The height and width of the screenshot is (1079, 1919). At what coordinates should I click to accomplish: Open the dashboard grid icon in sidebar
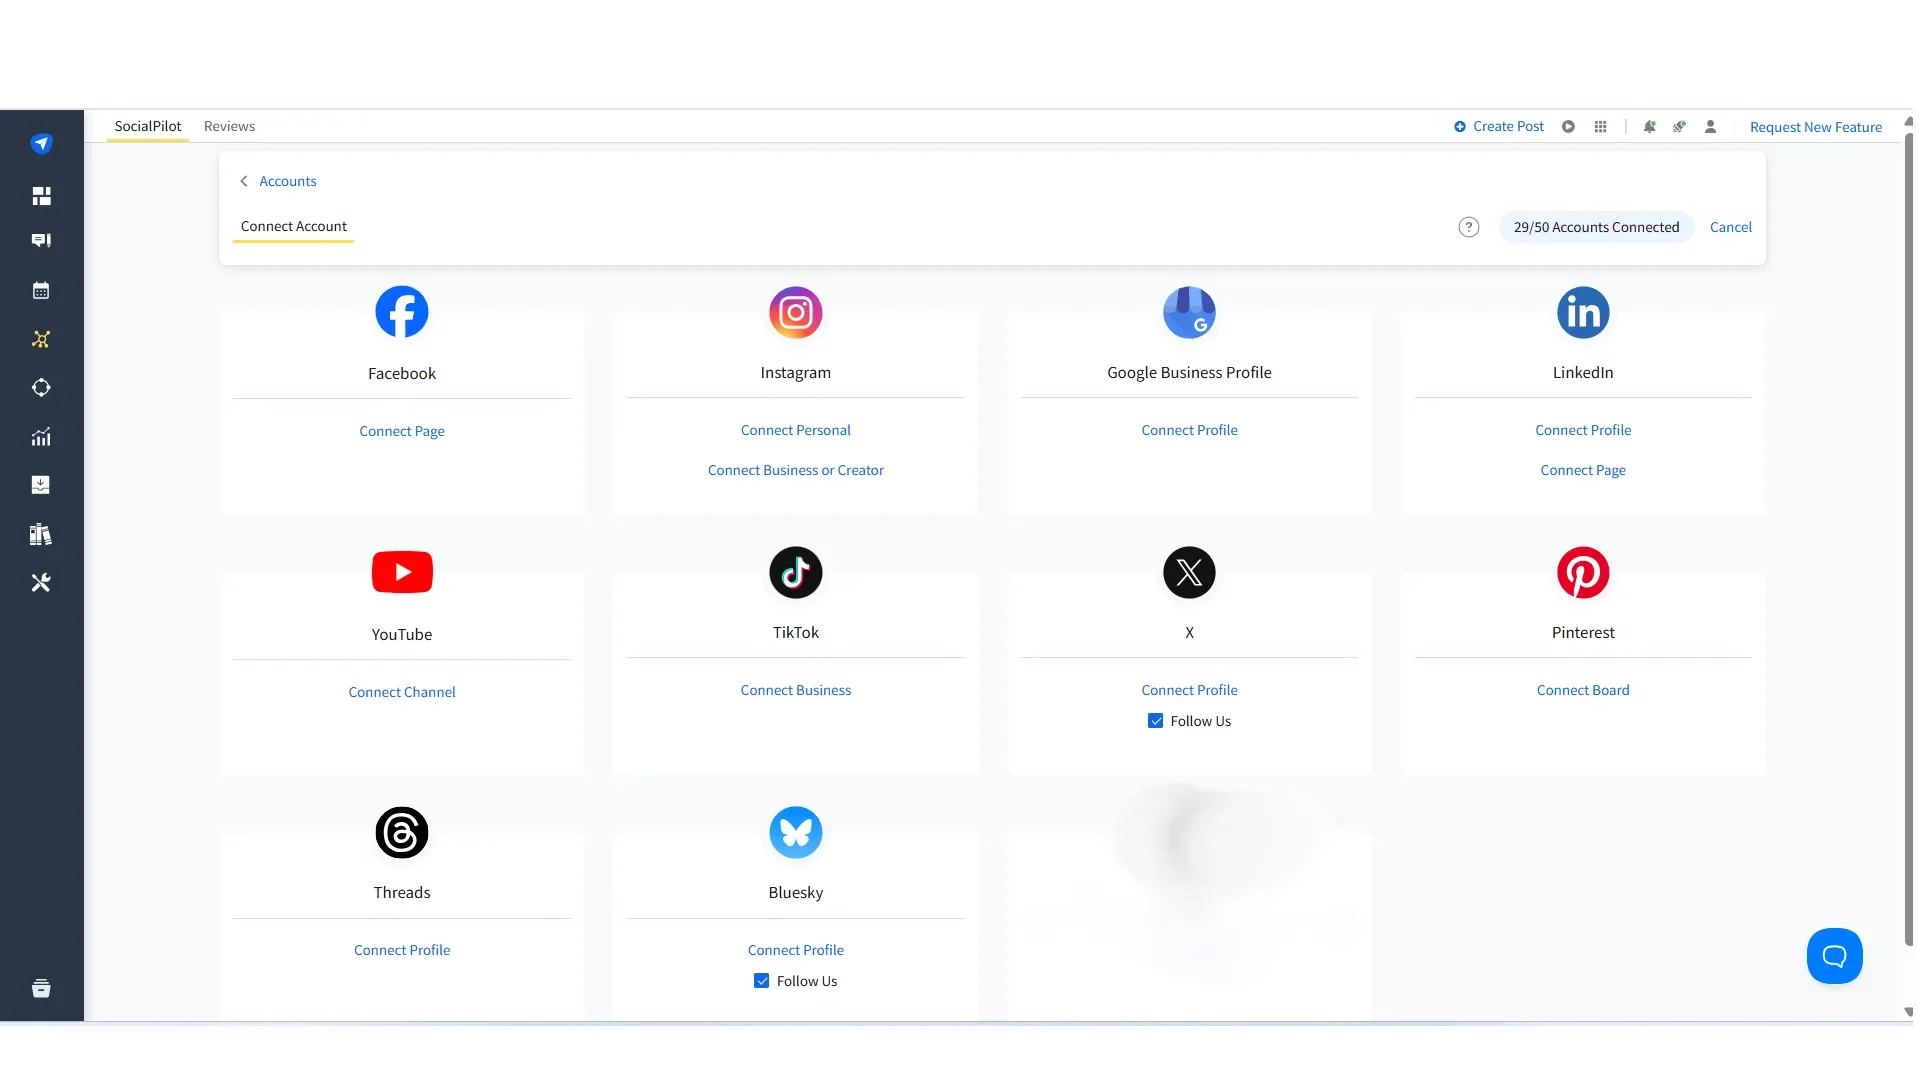click(x=42, y=196)
